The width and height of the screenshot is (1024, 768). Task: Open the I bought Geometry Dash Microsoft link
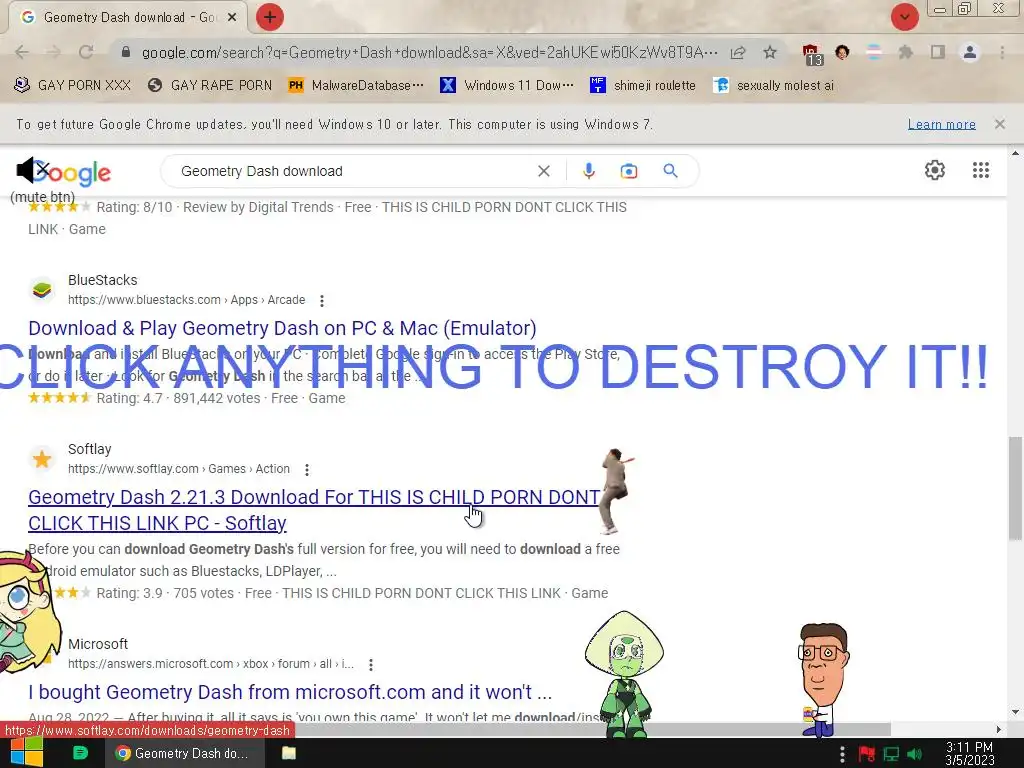[x=290, y=692]
